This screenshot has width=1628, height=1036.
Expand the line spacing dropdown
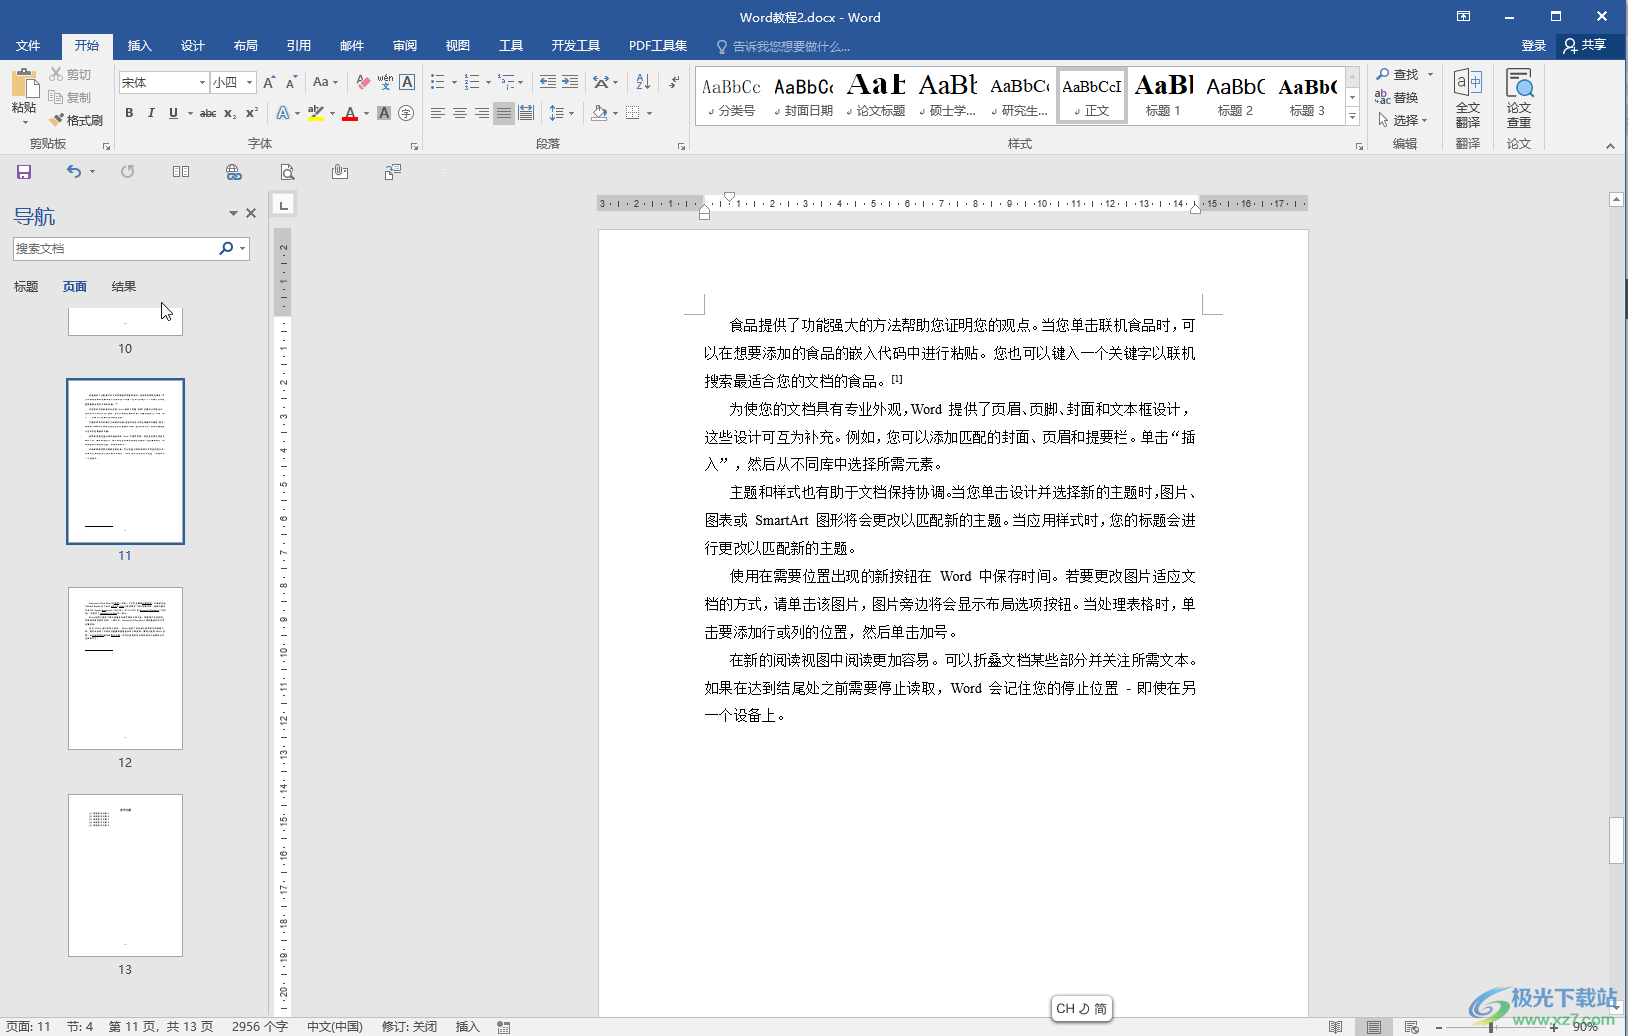[561, 113]
